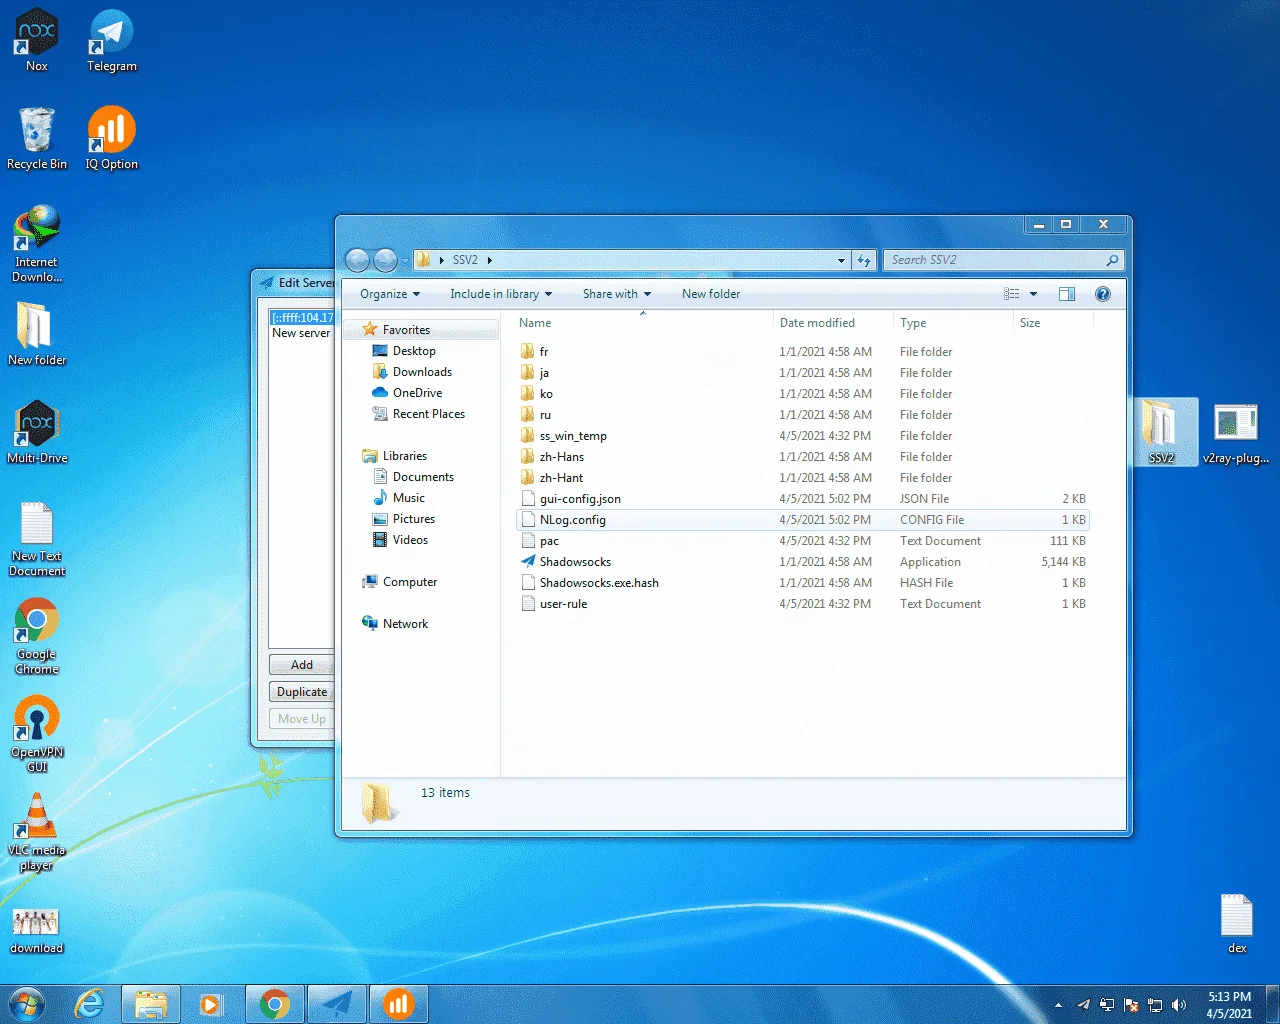Select the download image desktop icon

(x=37, y=931)
